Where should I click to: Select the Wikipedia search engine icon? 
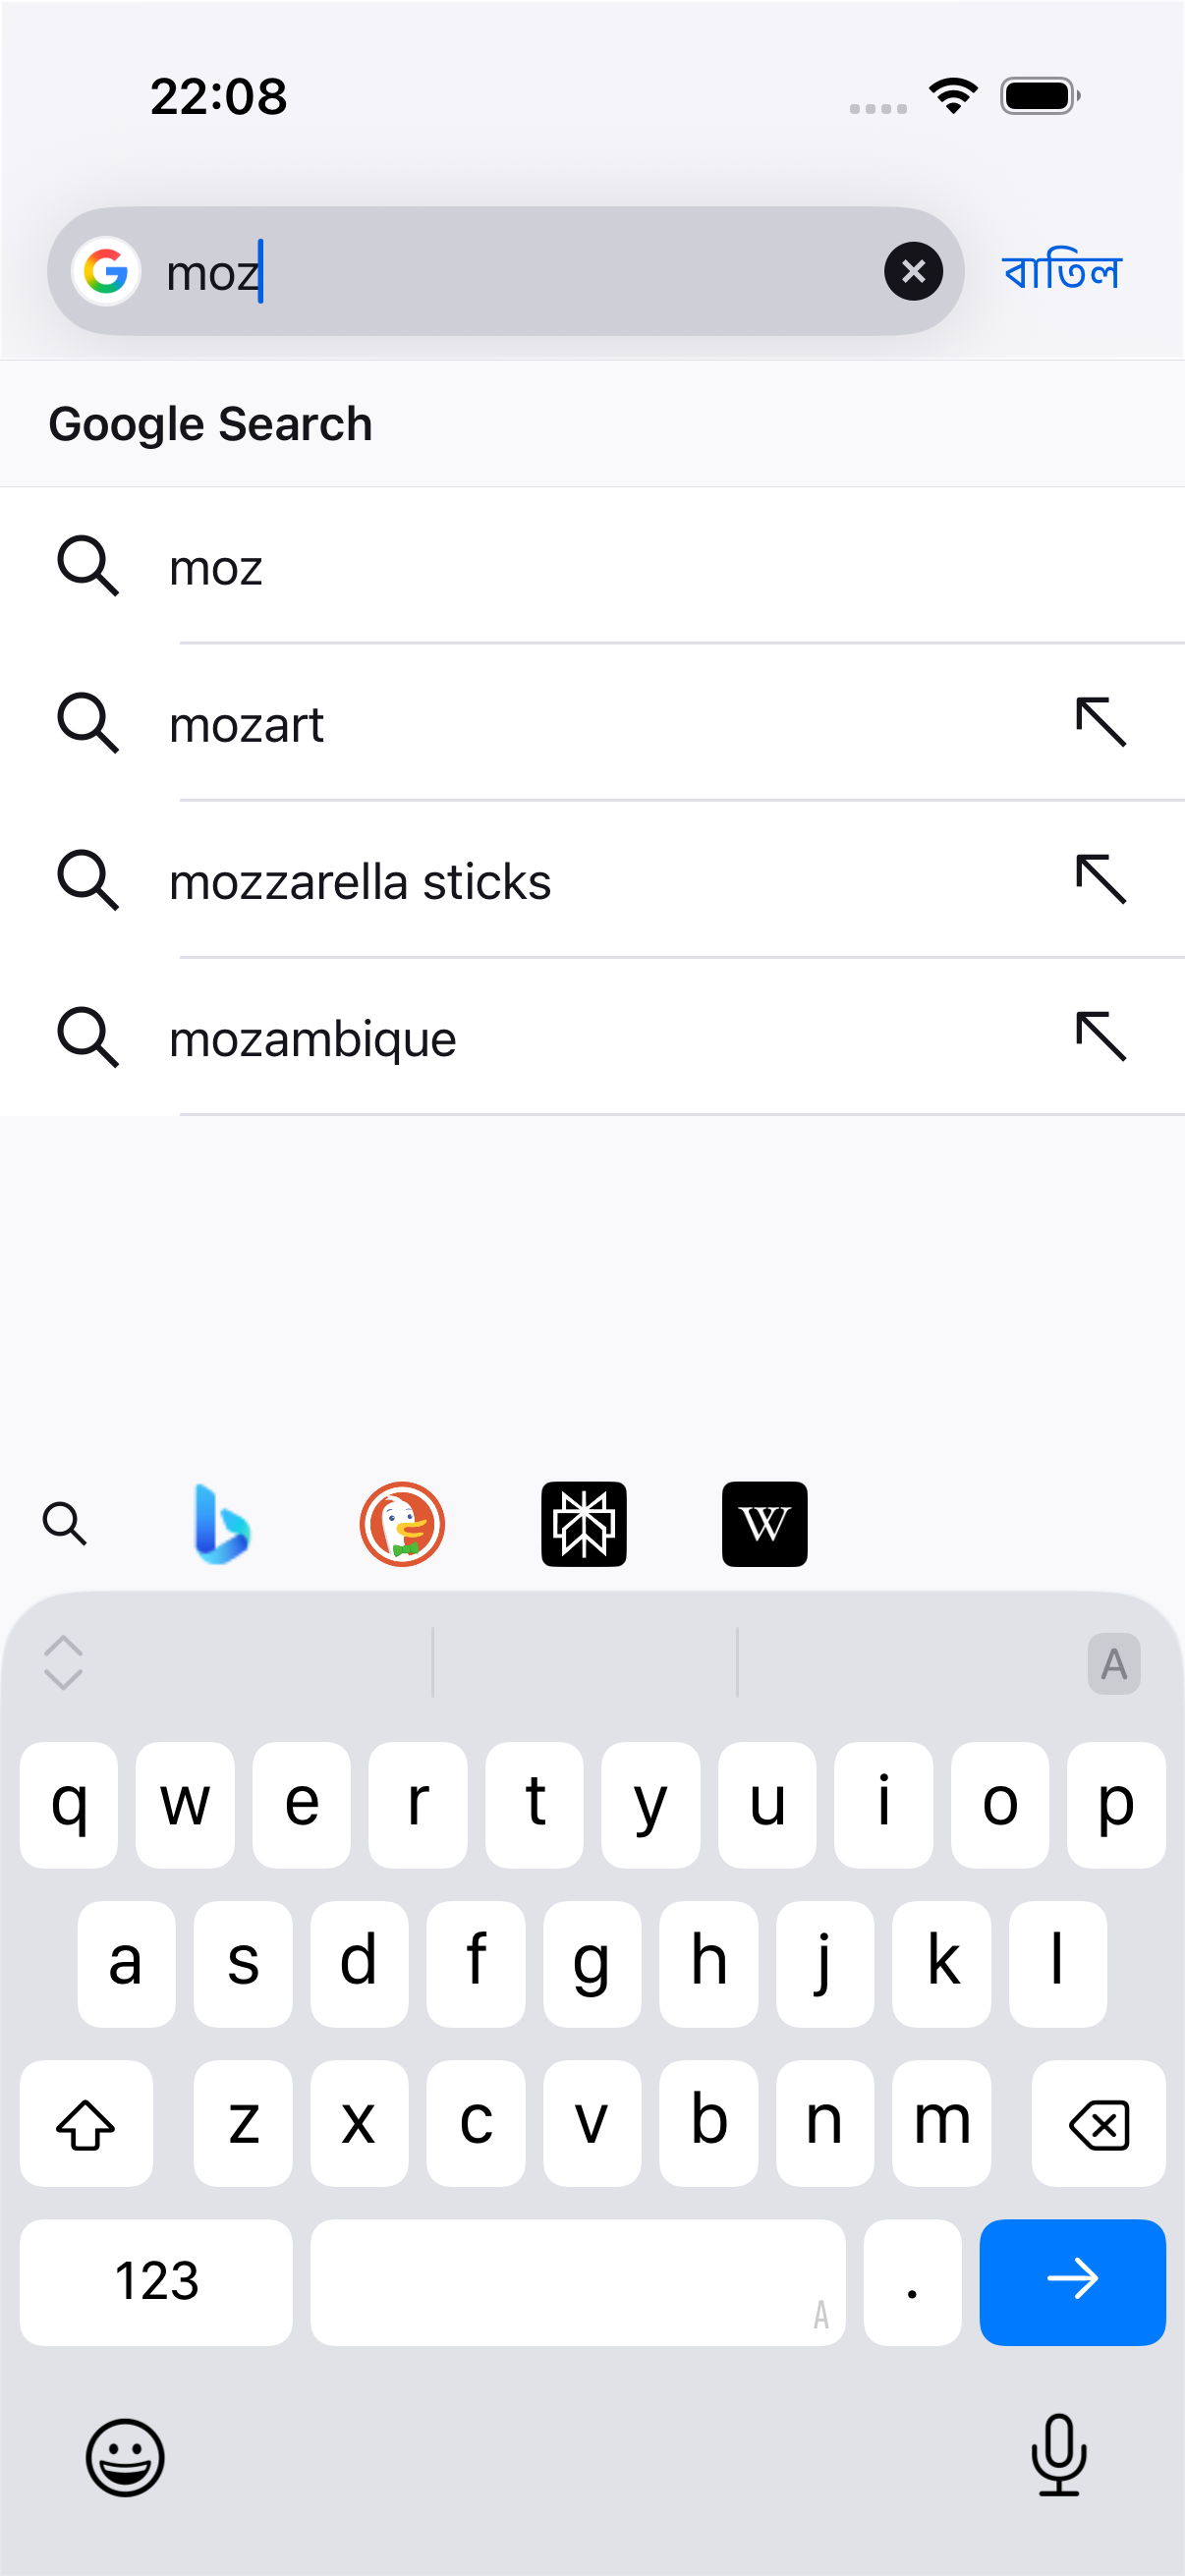pos(765,1524)
